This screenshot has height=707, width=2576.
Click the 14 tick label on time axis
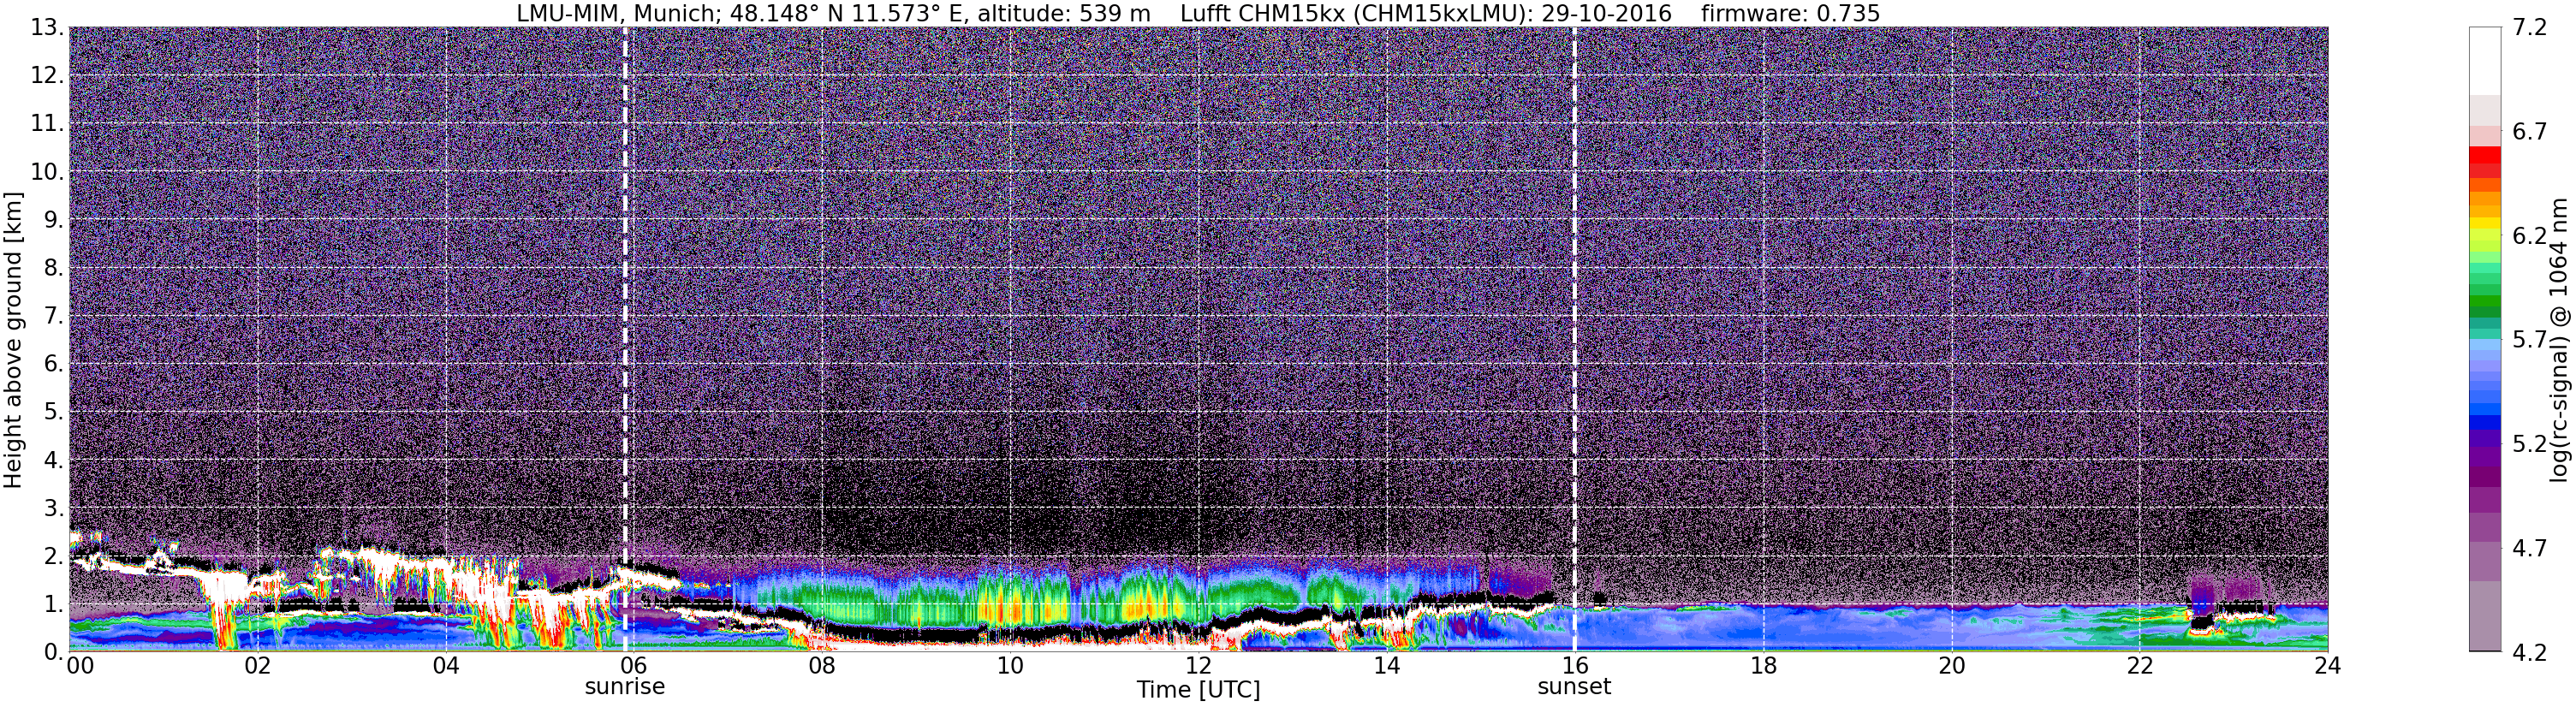(x=1387, y=666)
